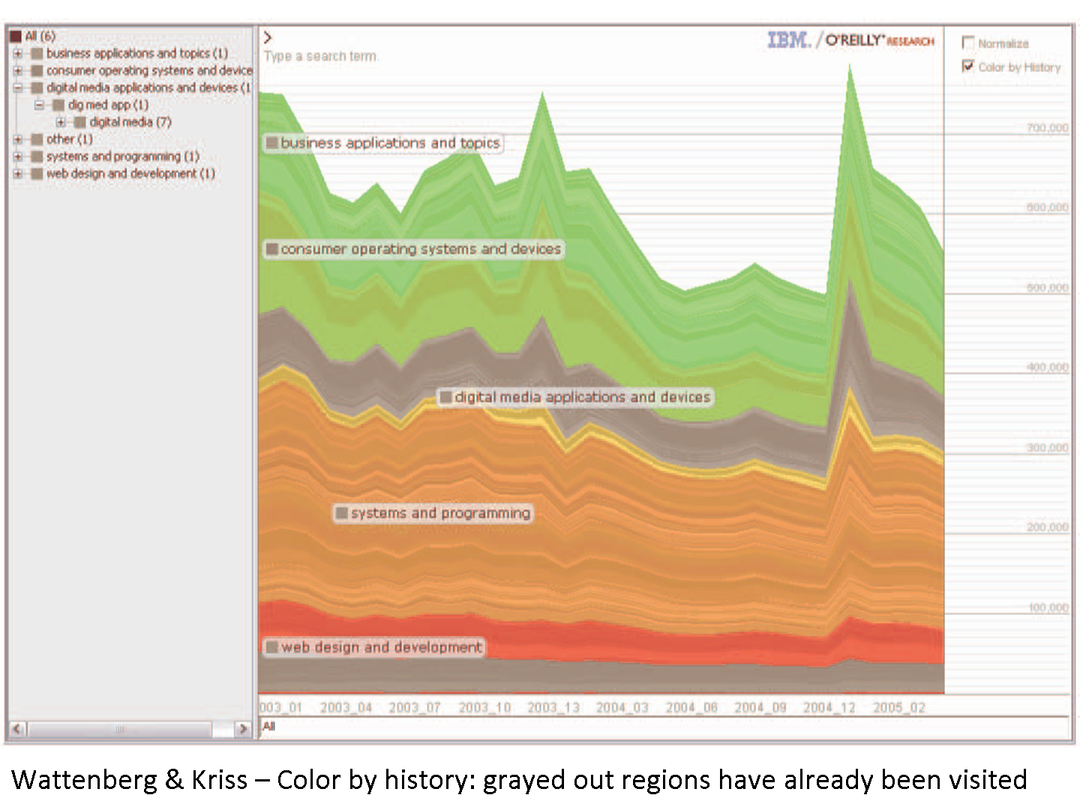Click the IBM logo in chart header

(789, 41)
